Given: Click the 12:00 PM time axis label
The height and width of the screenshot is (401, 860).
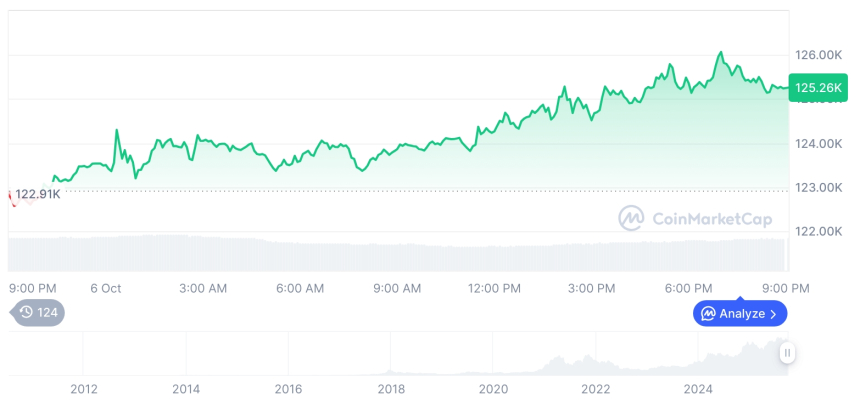Looking at the screenshot, I should (x=495, y=289).
